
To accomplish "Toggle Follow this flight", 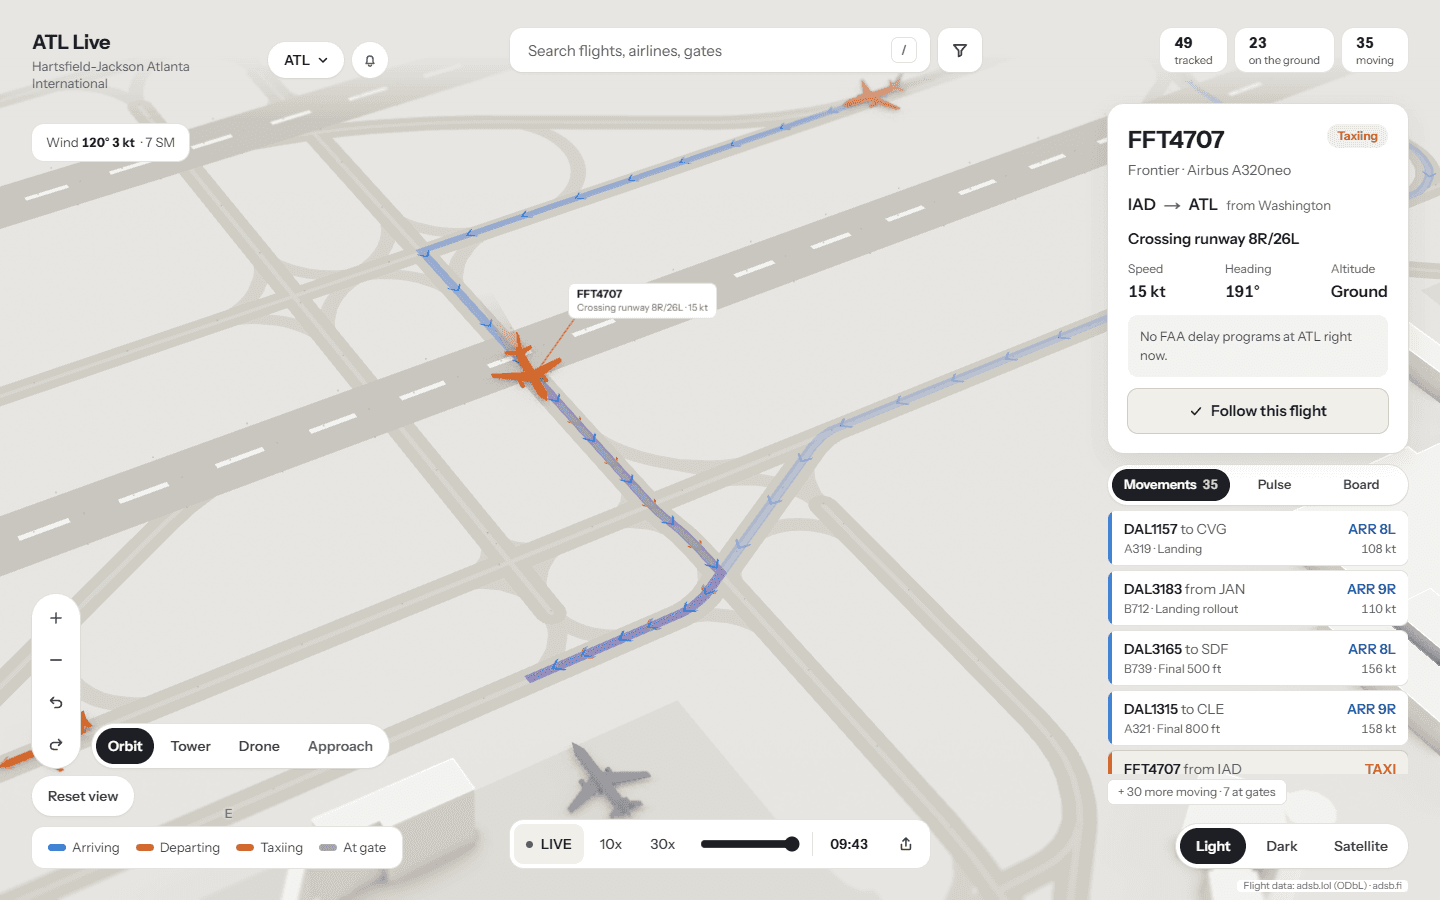I will 1258,411.
